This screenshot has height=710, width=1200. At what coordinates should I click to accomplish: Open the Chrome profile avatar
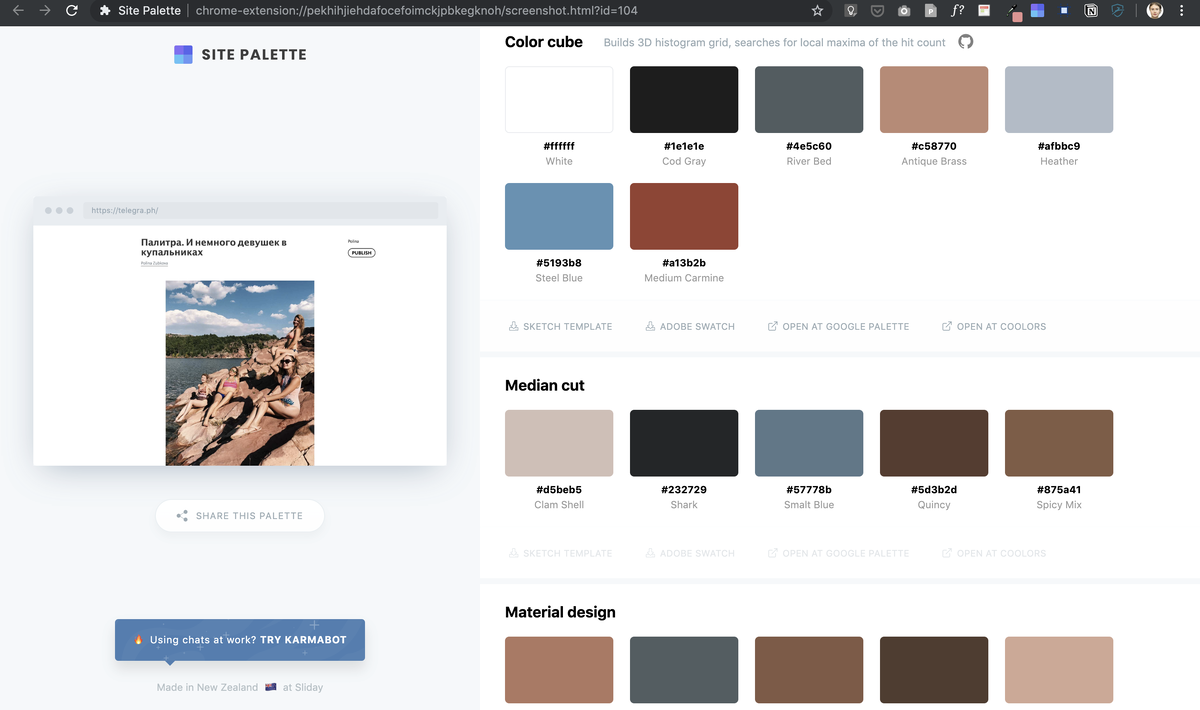coord(1155,11)
